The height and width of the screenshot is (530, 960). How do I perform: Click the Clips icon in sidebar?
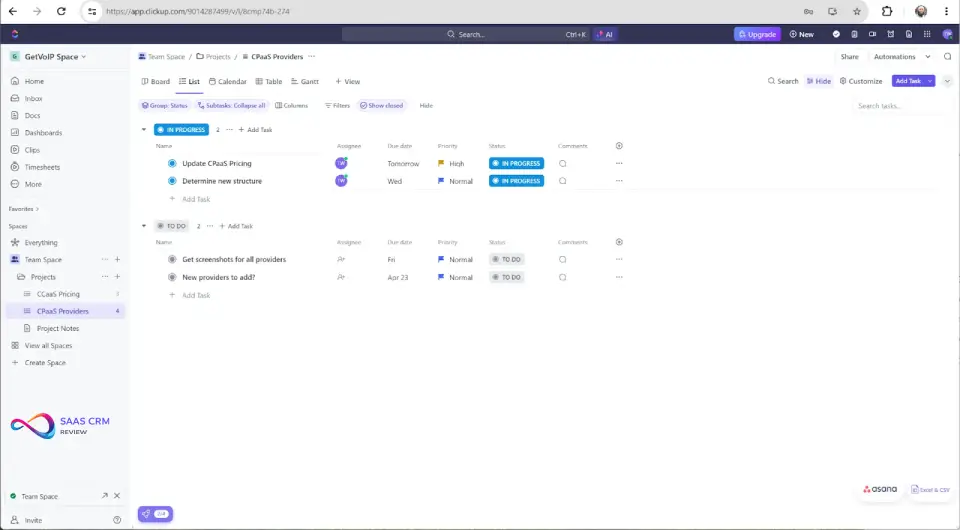pos(15,150)
